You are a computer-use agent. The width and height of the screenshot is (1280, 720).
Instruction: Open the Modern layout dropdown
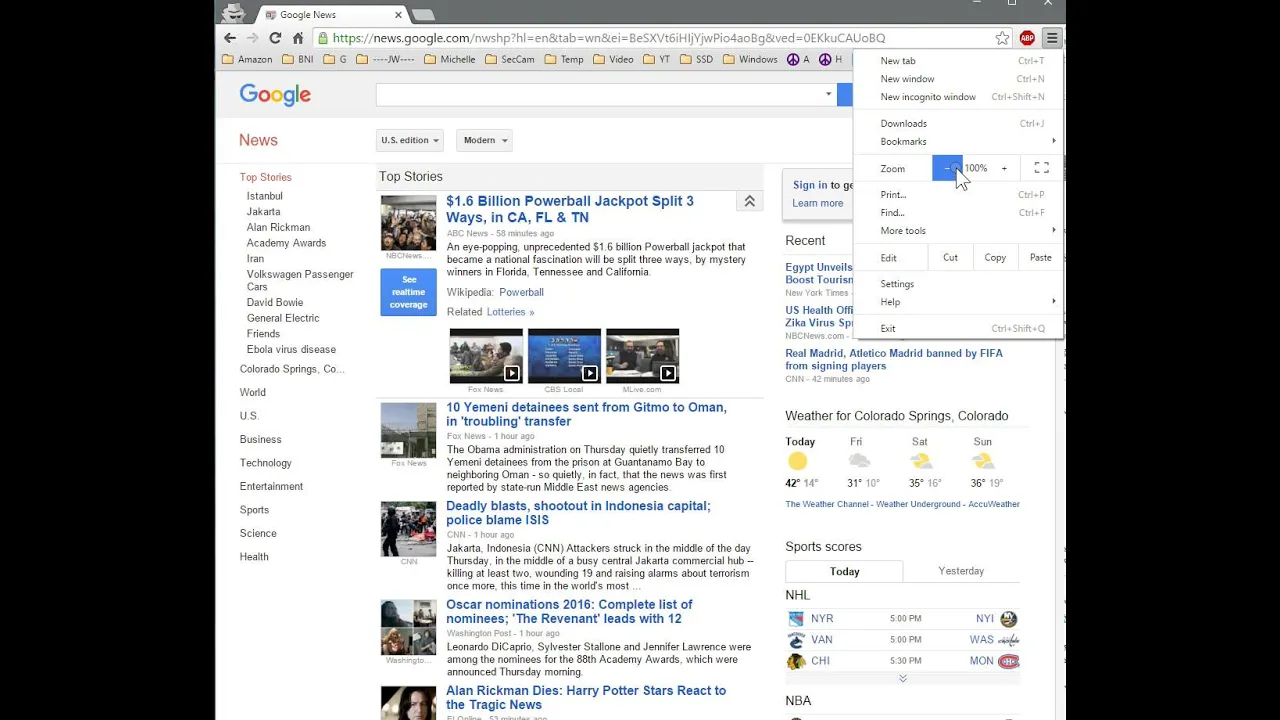click(x=484, y=140)
